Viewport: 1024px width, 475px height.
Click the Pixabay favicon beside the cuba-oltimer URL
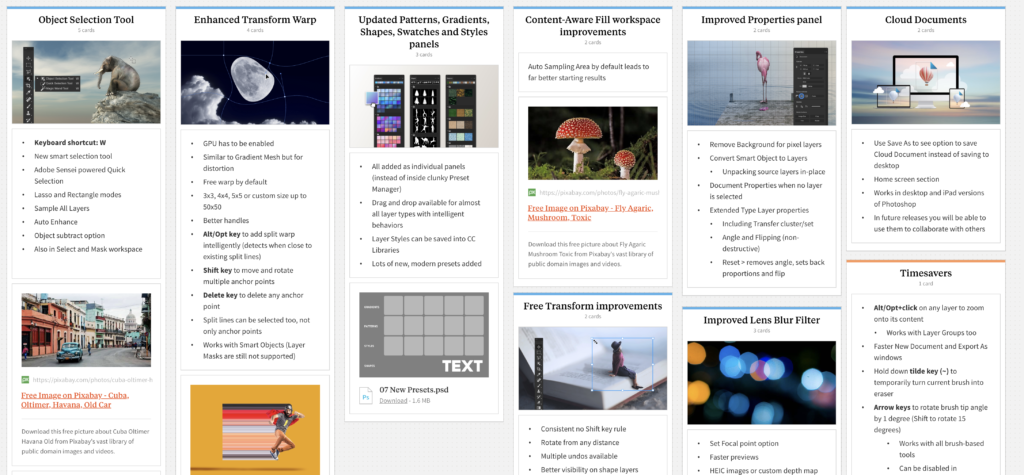coord(25,380)
